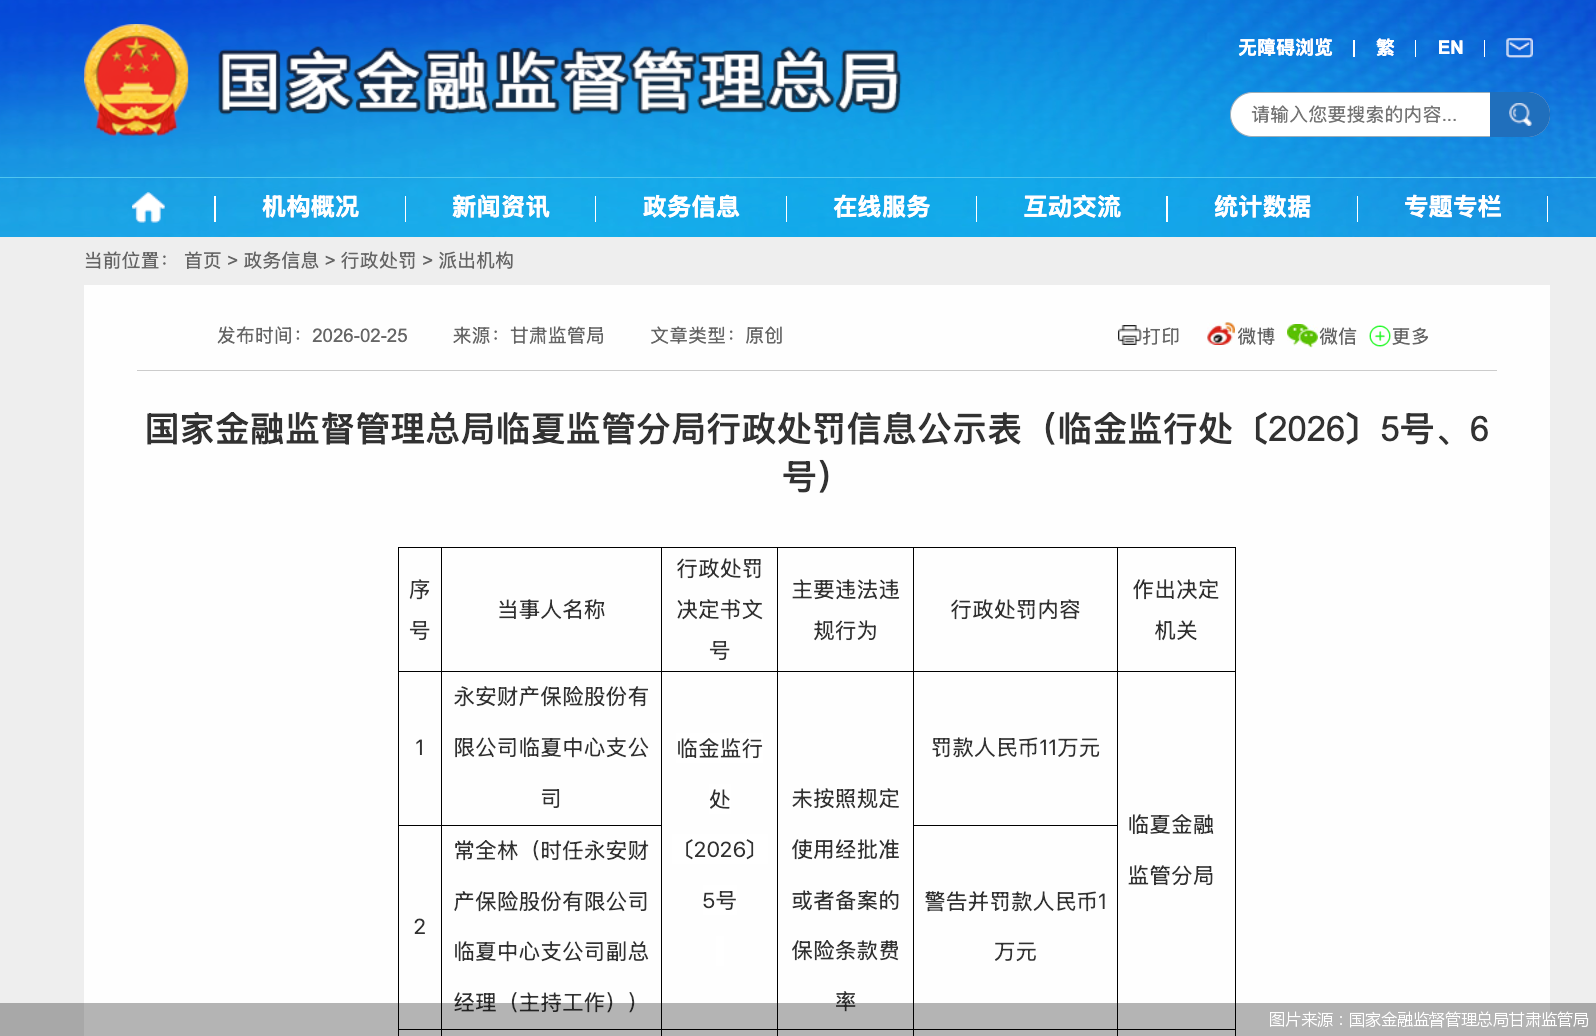This screenshot has width=1596, height=1036.
Task: Open the 互动交流 menu
Action: 1072,207
